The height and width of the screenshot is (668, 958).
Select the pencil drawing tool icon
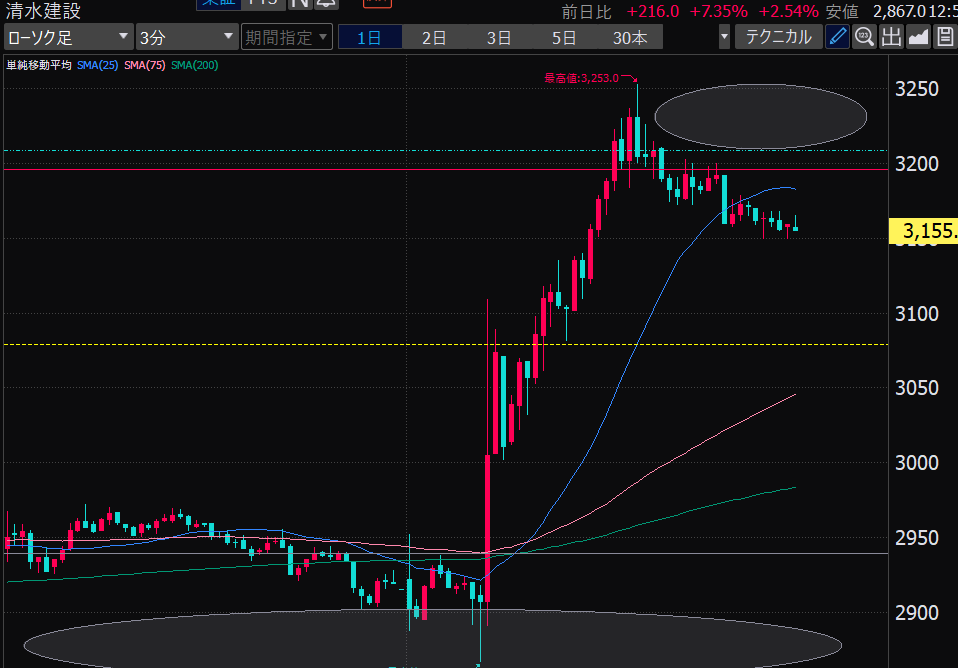[x=838, y=38]
